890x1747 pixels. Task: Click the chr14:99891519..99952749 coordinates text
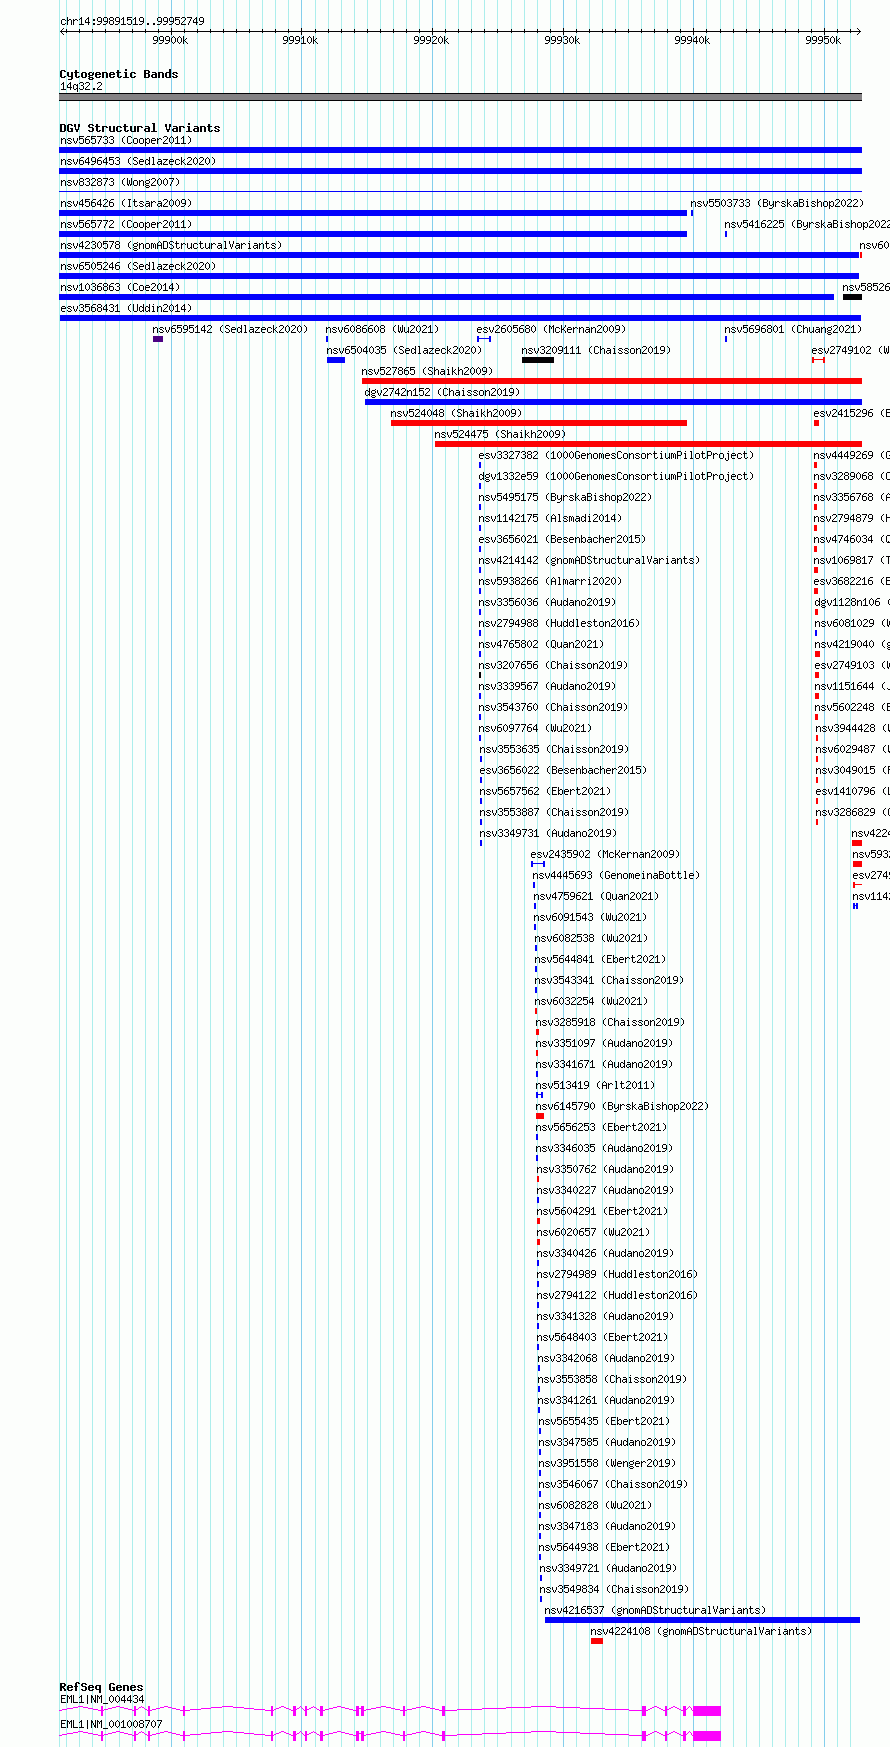point(132,21)
